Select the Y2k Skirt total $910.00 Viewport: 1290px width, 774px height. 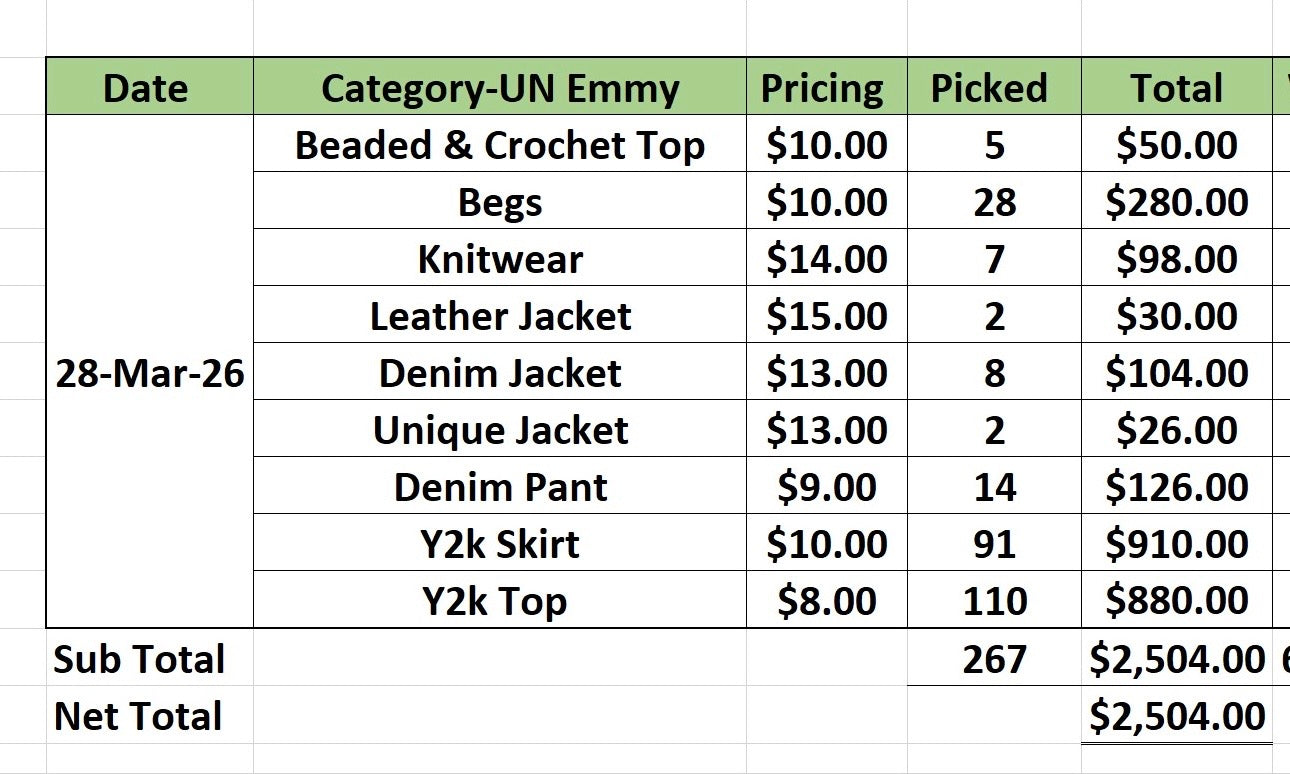coord(1177,543)
